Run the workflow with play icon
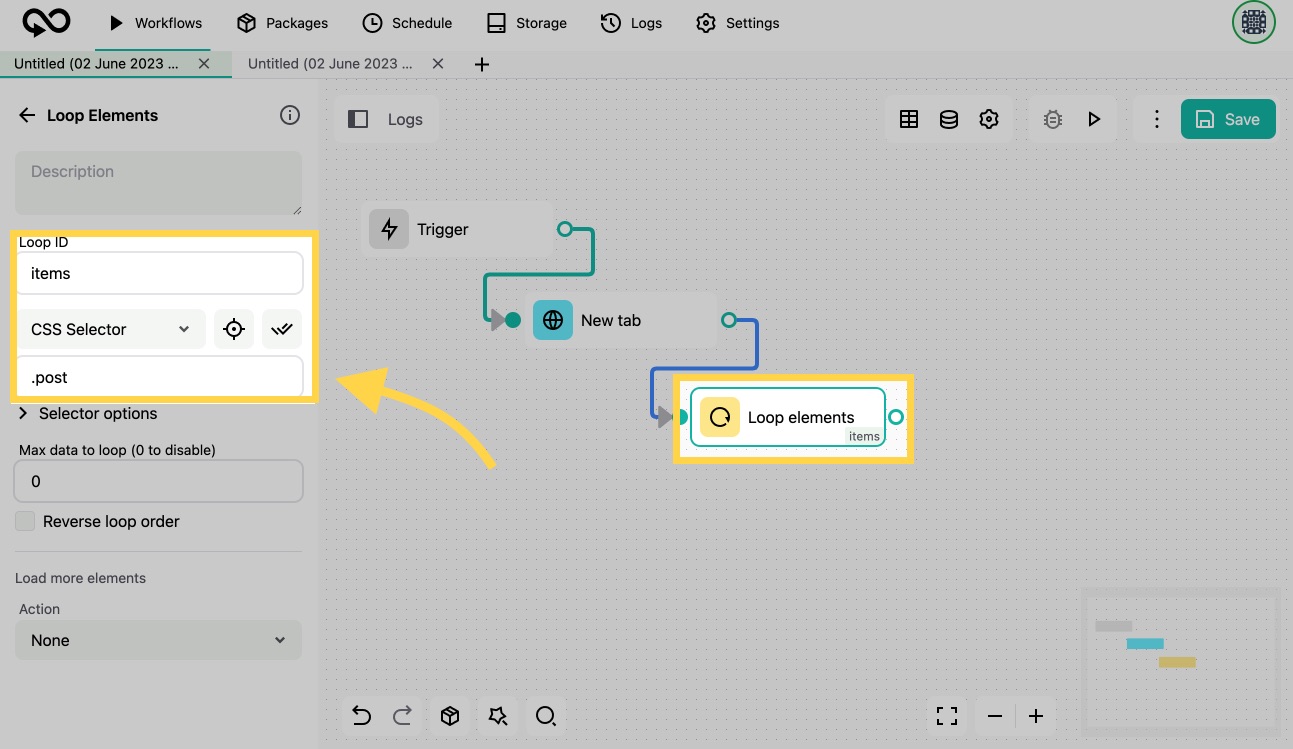This screenshot has width=1293, height=749. click(1094, 119)
